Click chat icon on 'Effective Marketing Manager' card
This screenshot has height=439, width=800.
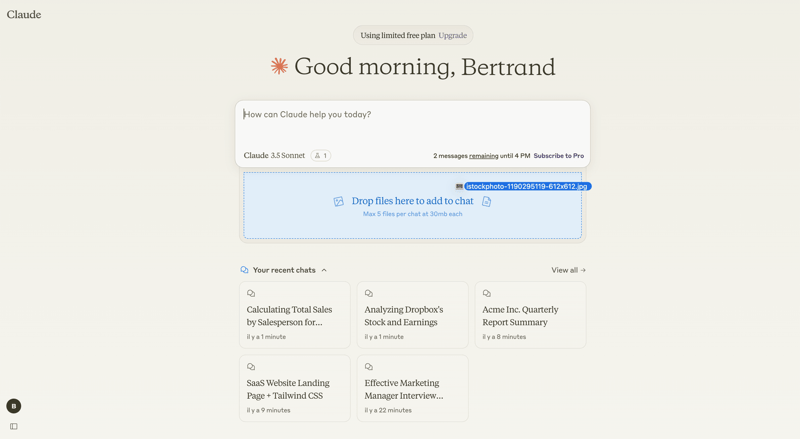tap(369, 367)
